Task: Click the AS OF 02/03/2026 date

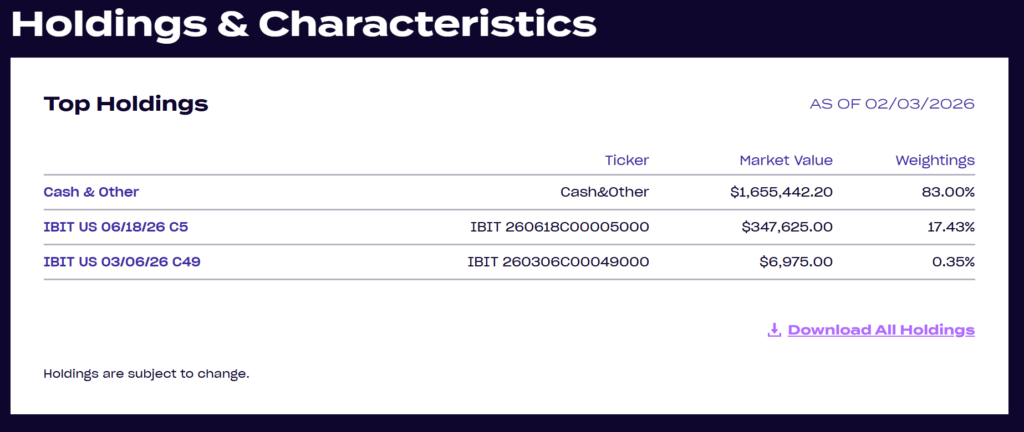Action: 892,104
